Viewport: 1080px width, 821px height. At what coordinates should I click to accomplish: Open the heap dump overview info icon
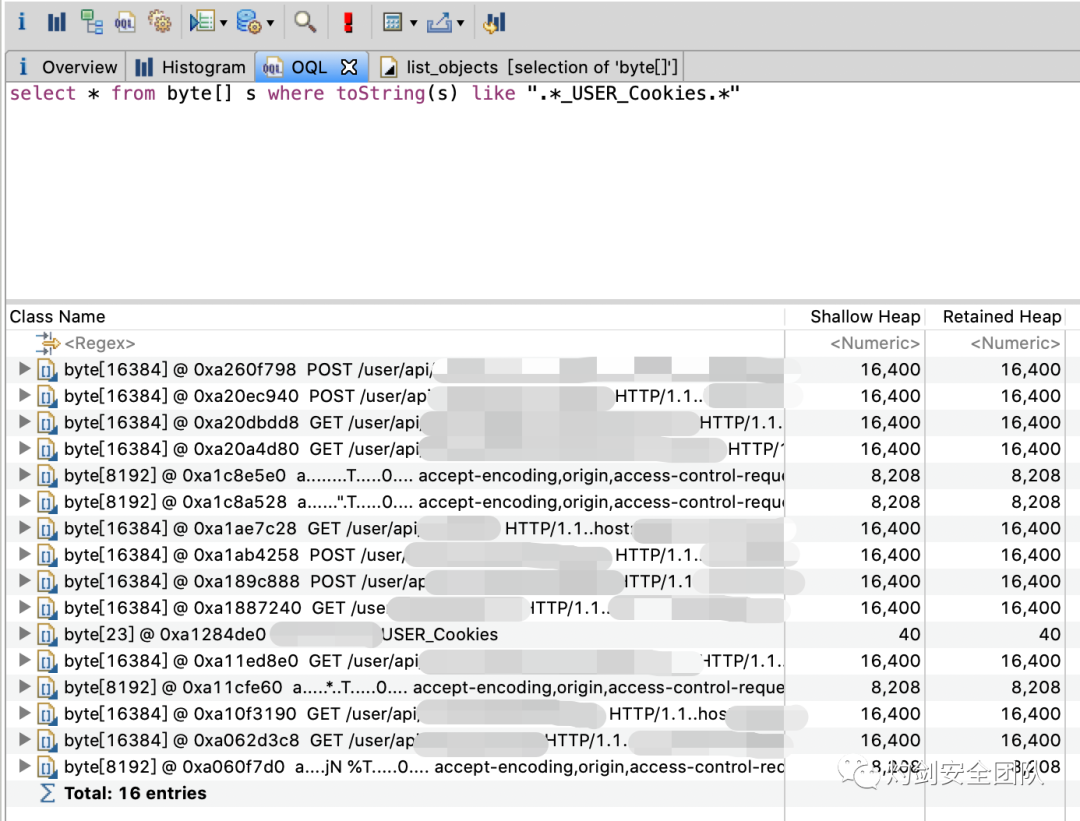[21, 22]
